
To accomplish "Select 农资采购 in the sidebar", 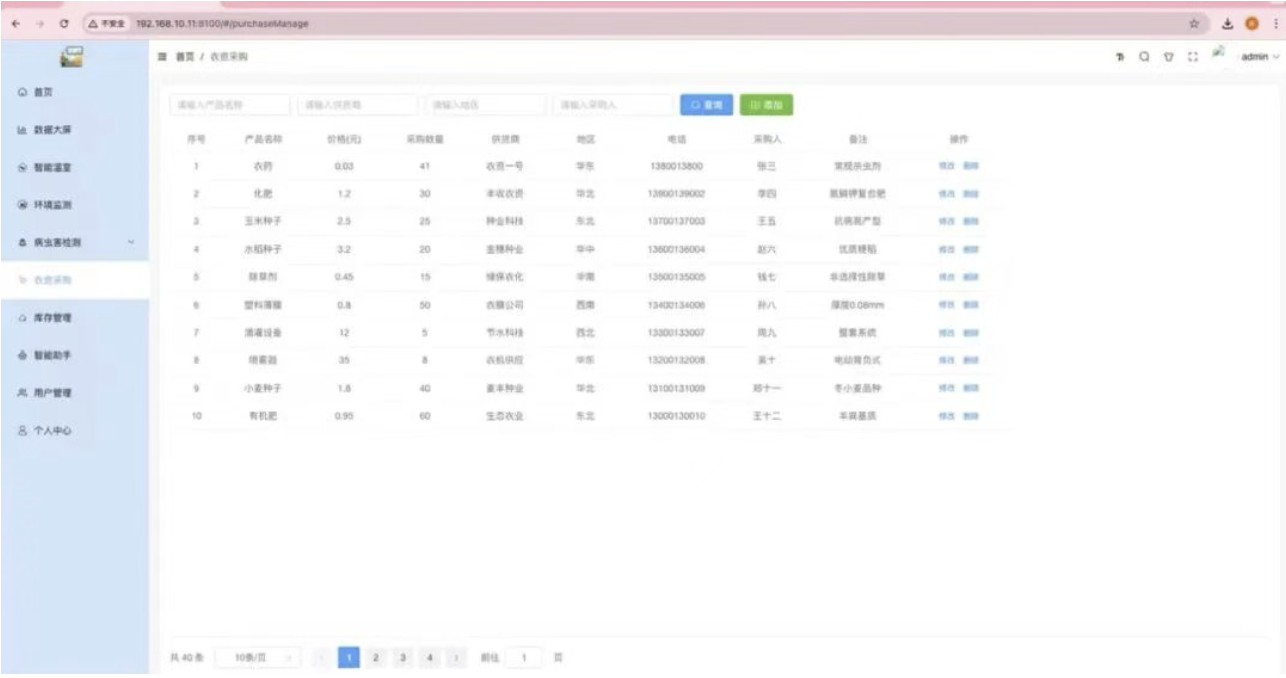I will 75,280.
